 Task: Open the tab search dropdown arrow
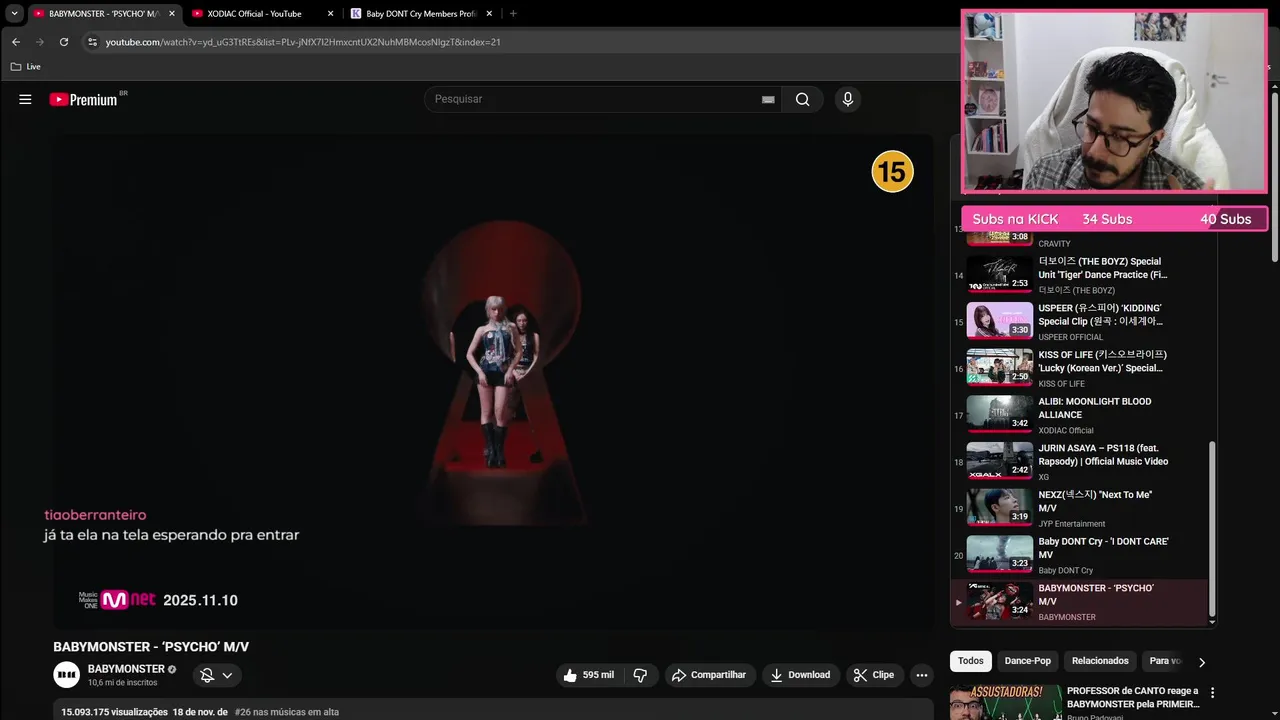14,14
